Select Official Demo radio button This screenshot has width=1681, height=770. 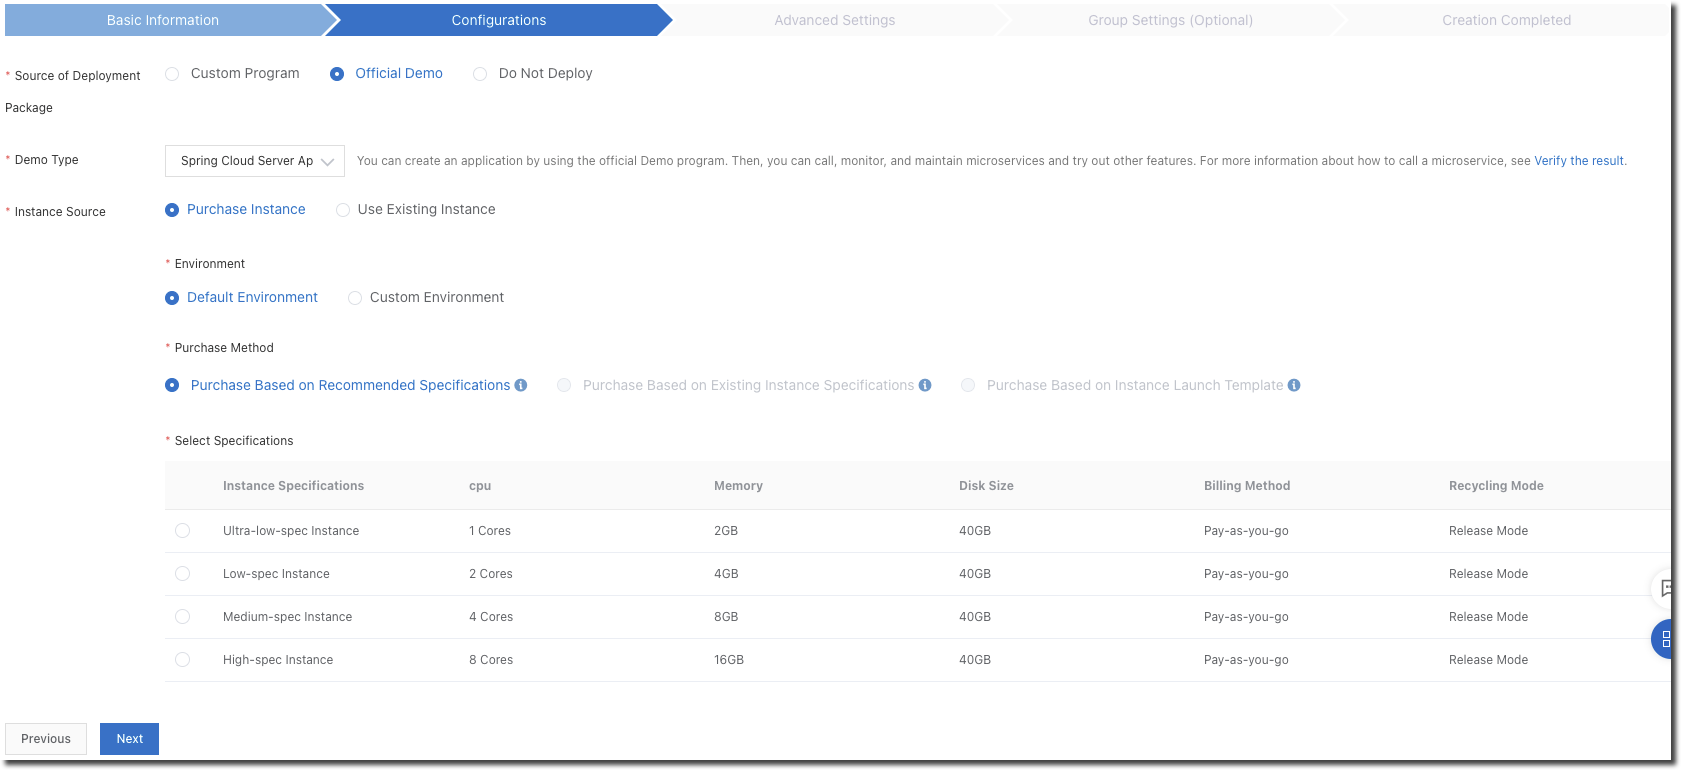(337, 74)
